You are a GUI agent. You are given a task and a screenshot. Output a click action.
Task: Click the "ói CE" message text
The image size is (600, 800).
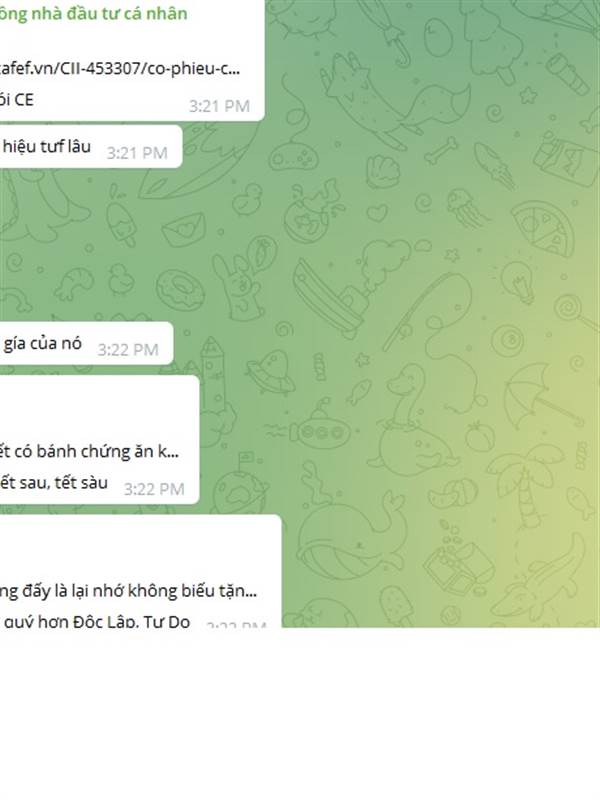[x=17, y=99]
